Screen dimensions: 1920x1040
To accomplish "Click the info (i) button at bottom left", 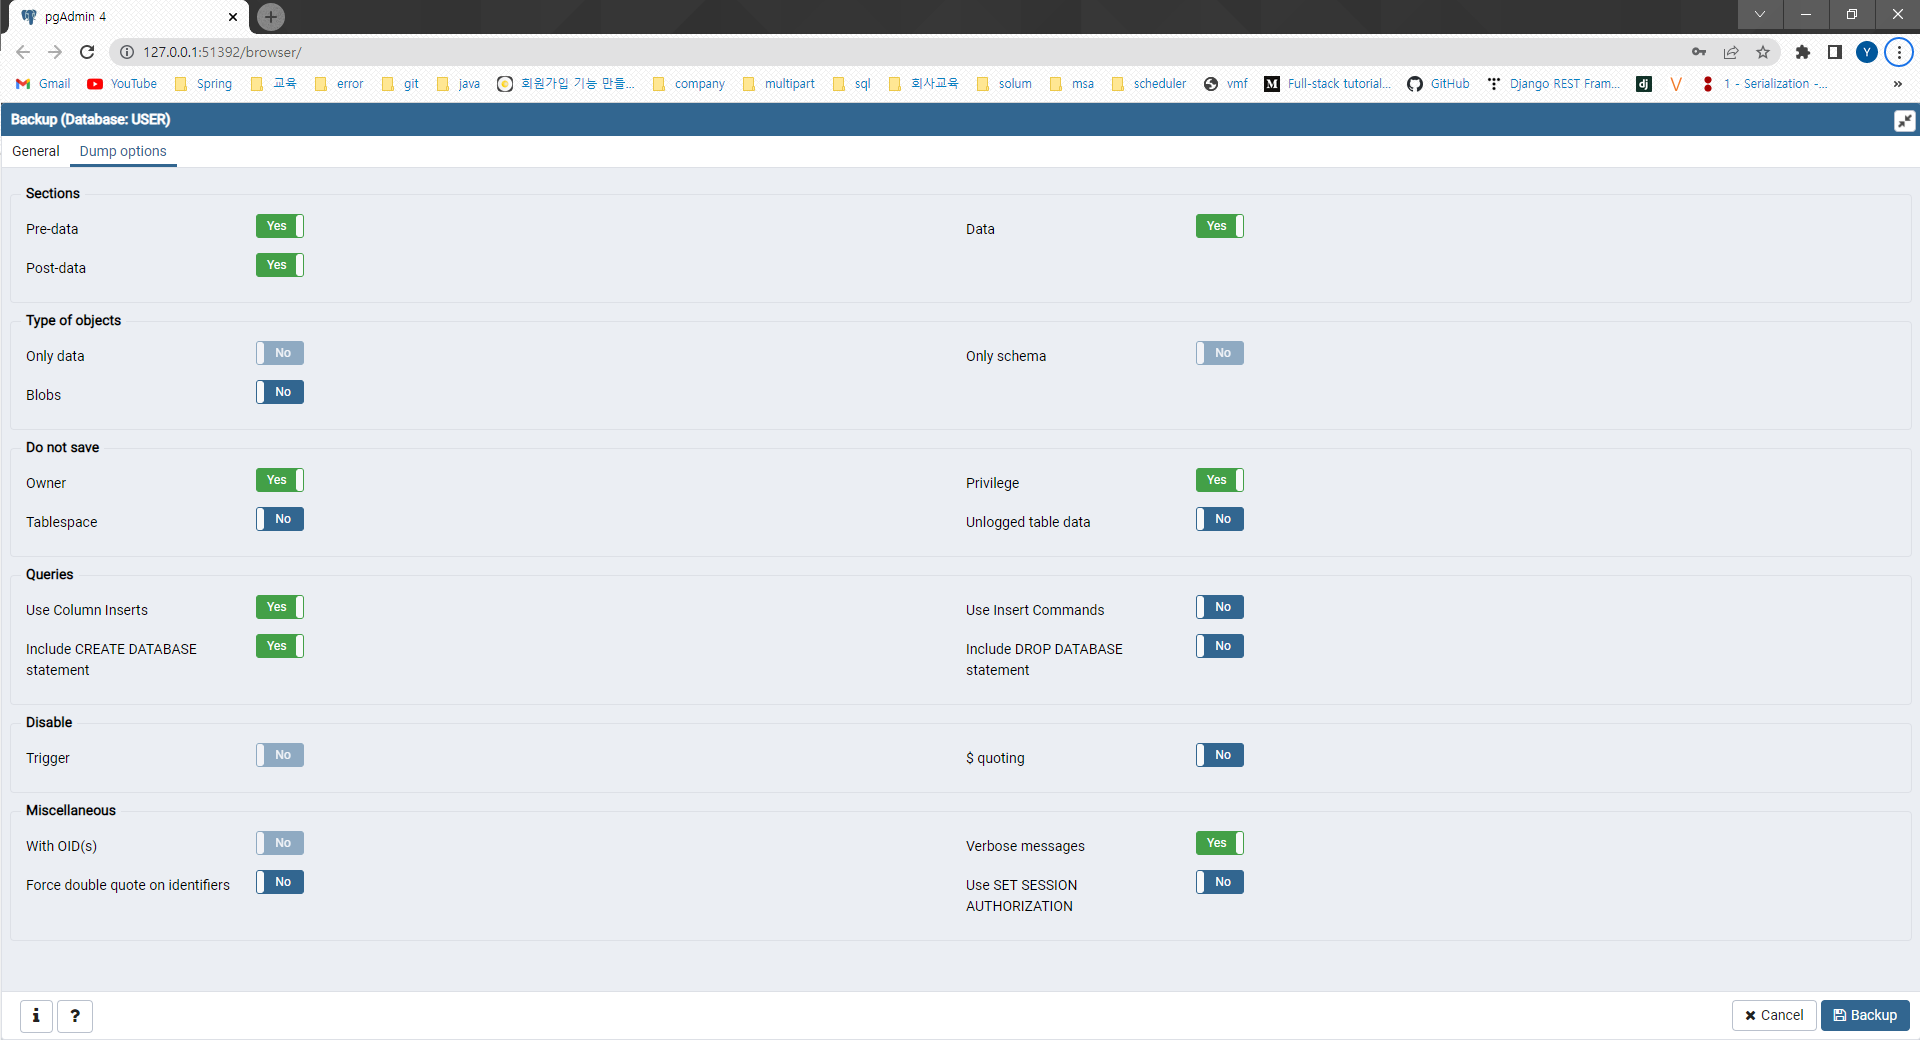I will (36, 1016).
